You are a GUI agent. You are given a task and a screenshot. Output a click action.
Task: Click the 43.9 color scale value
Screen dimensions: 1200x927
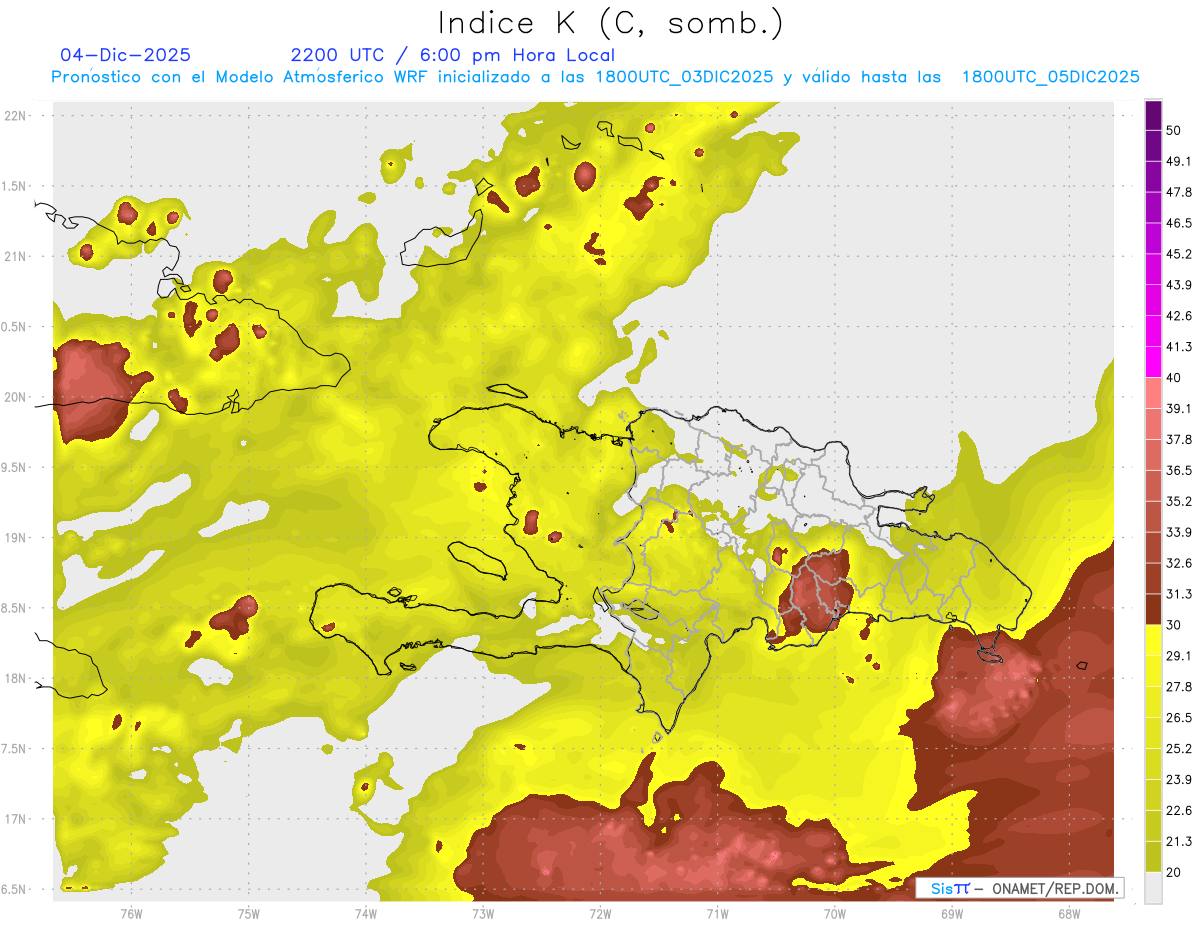(x=1179, y=285)
